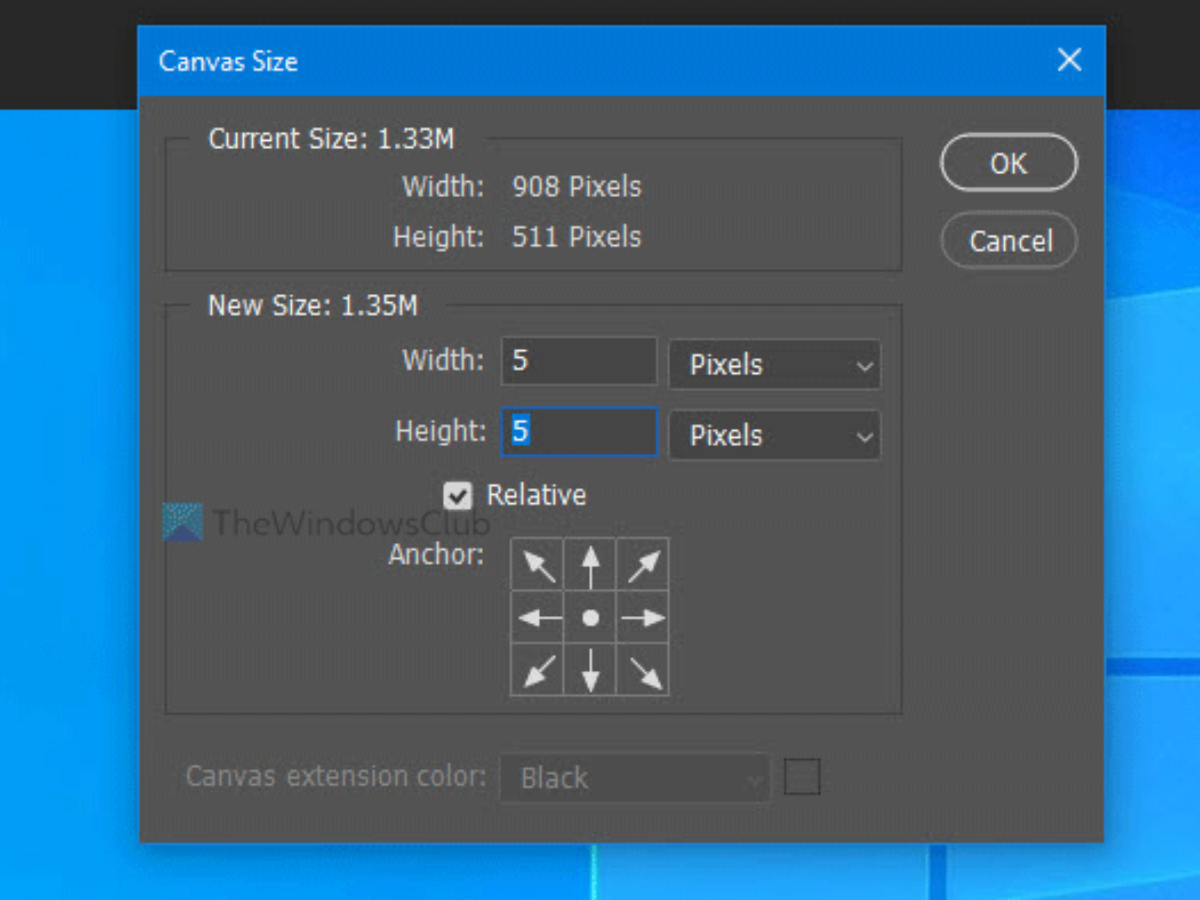The height and width of the screenshot is (900, 1200).
Task: Select the top-left anchor arrow
Action: pyautogui.click(x=538, y=566)
